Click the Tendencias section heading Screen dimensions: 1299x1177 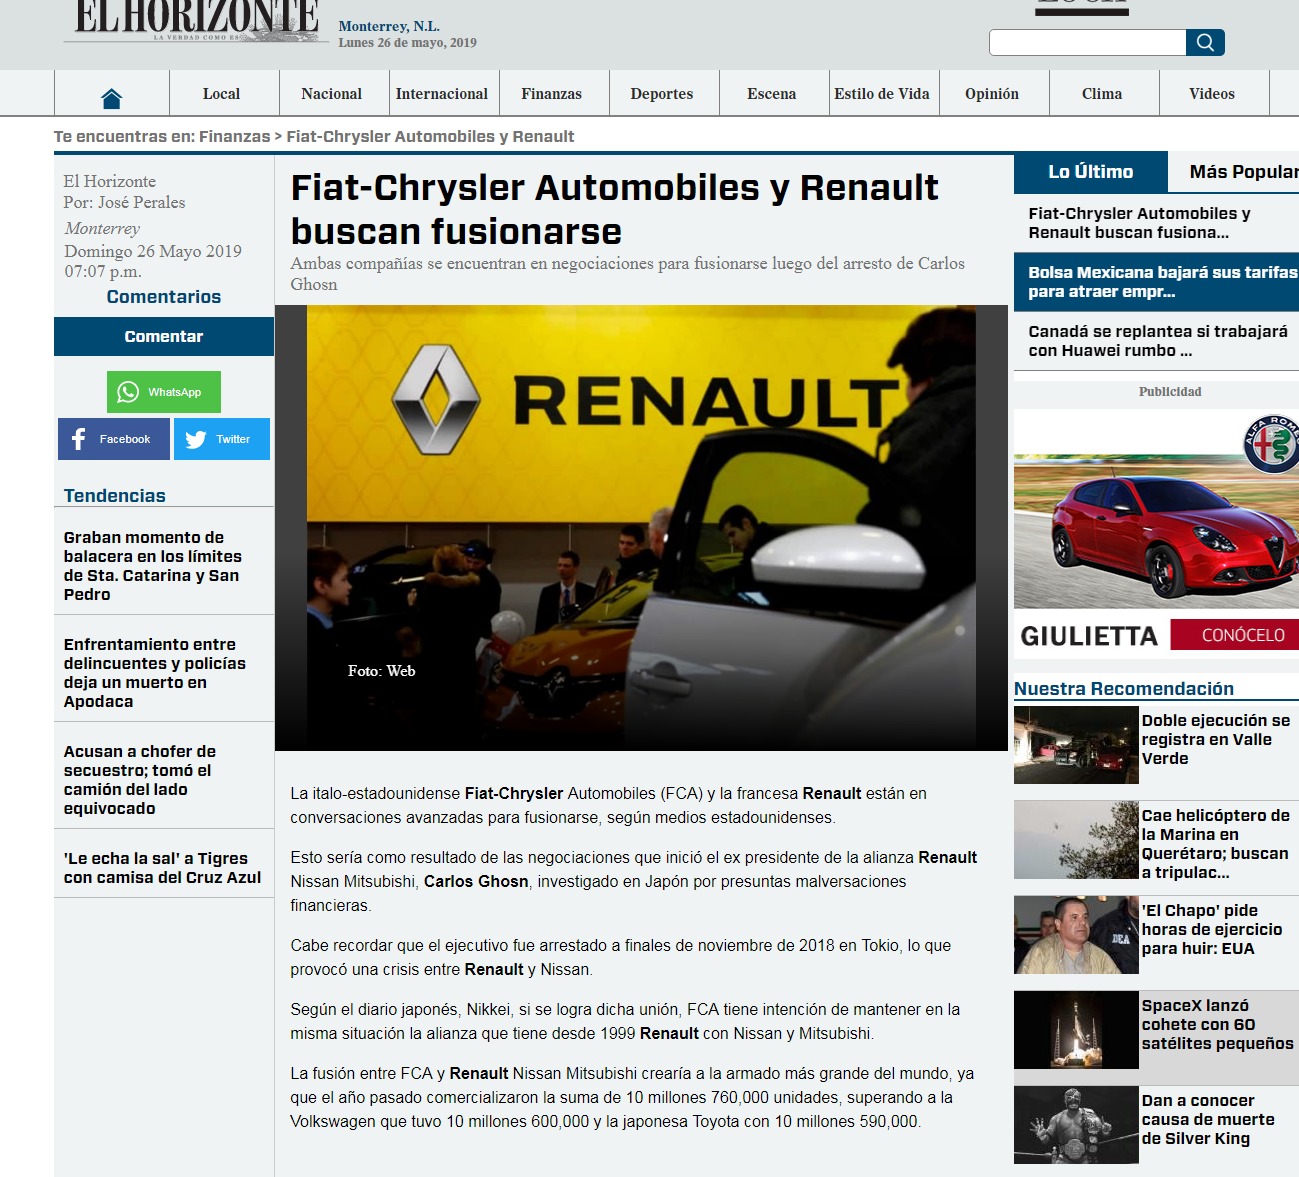115,495
